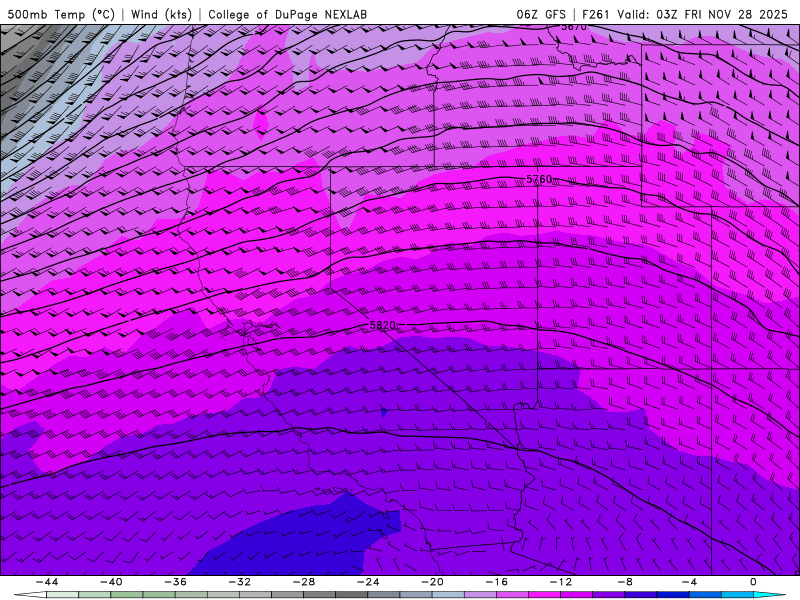Click the -36 color scale tick label
The width and height of the screenshot is (800, 600).
176,582
